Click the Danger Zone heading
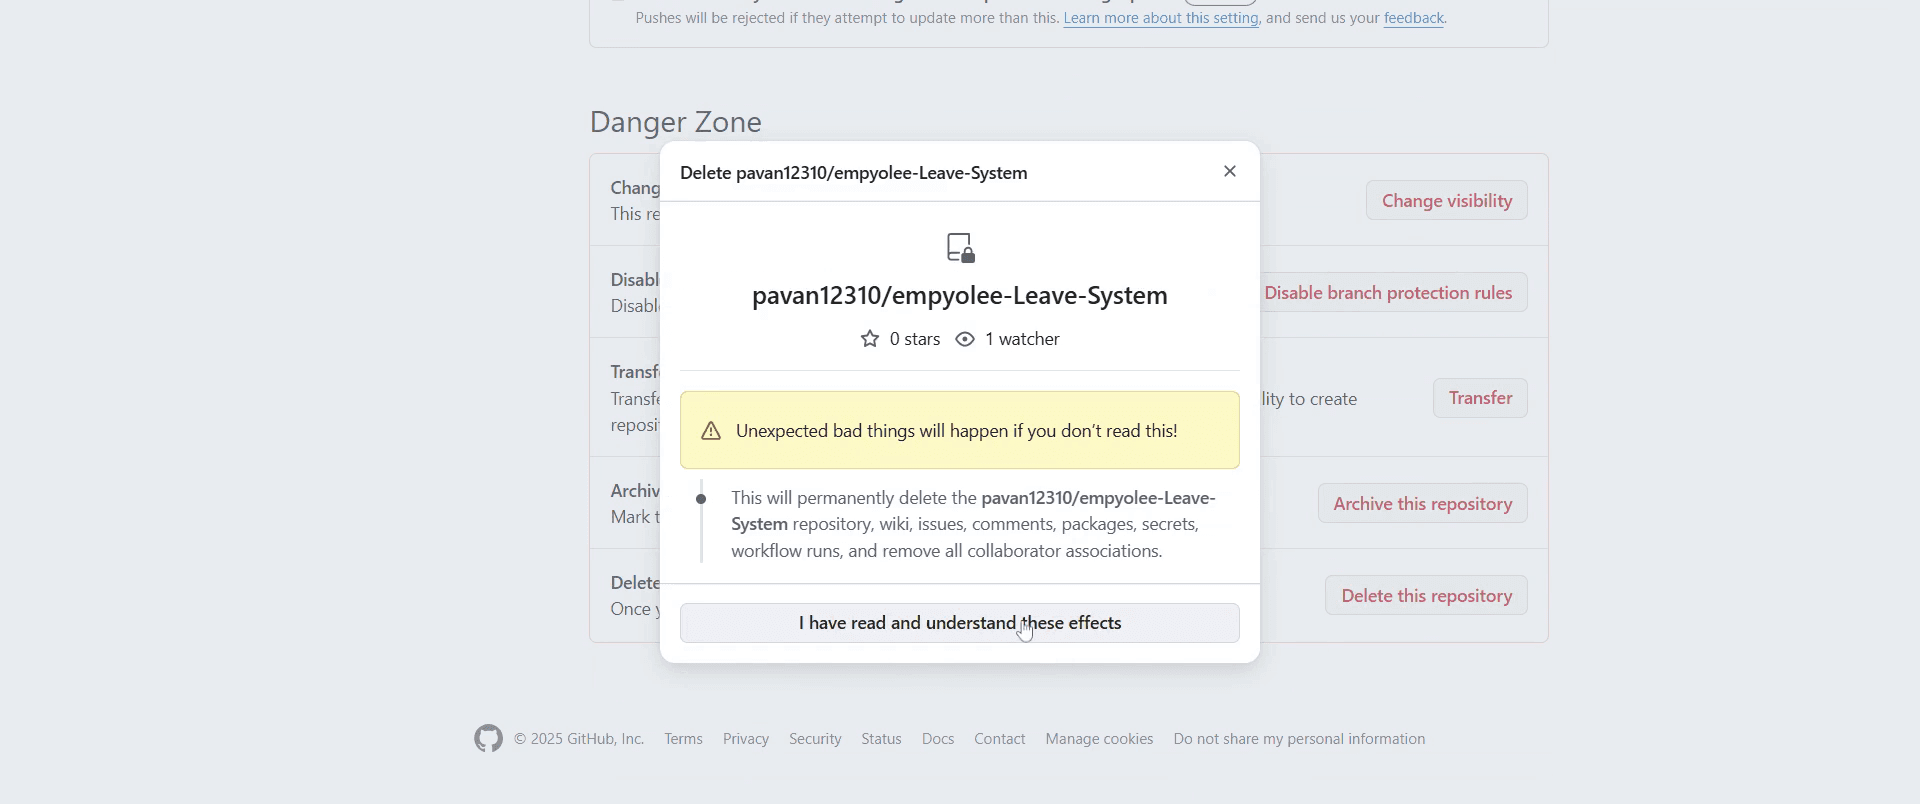Screen dimensions: 1920x804 (676, 122)
